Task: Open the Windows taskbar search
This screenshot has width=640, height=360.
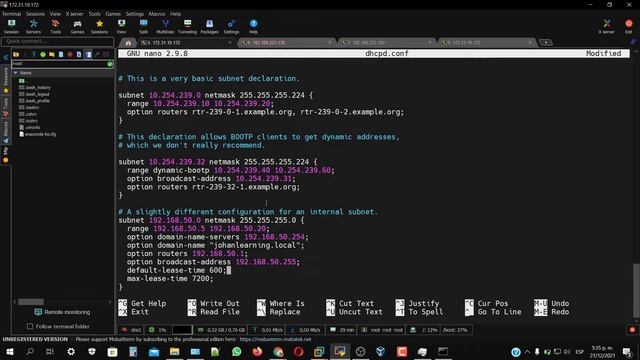Action: 30,351
